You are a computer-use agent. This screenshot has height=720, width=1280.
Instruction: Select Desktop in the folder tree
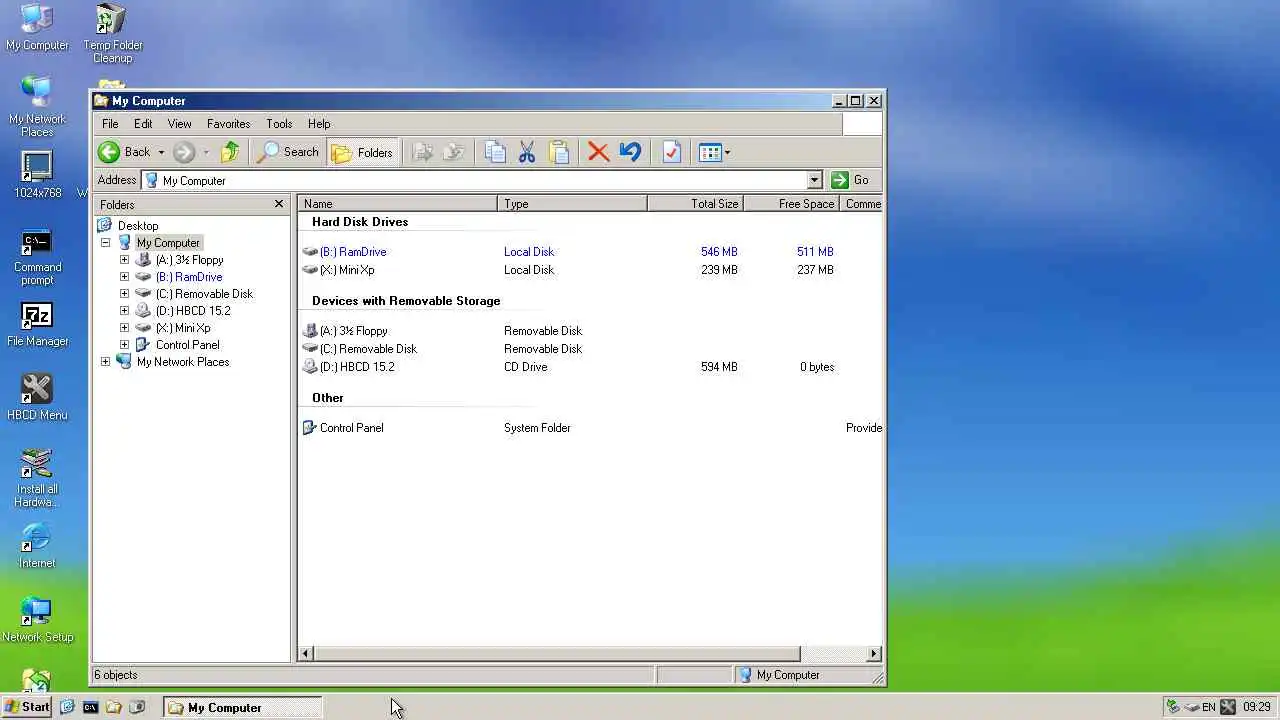138,226
